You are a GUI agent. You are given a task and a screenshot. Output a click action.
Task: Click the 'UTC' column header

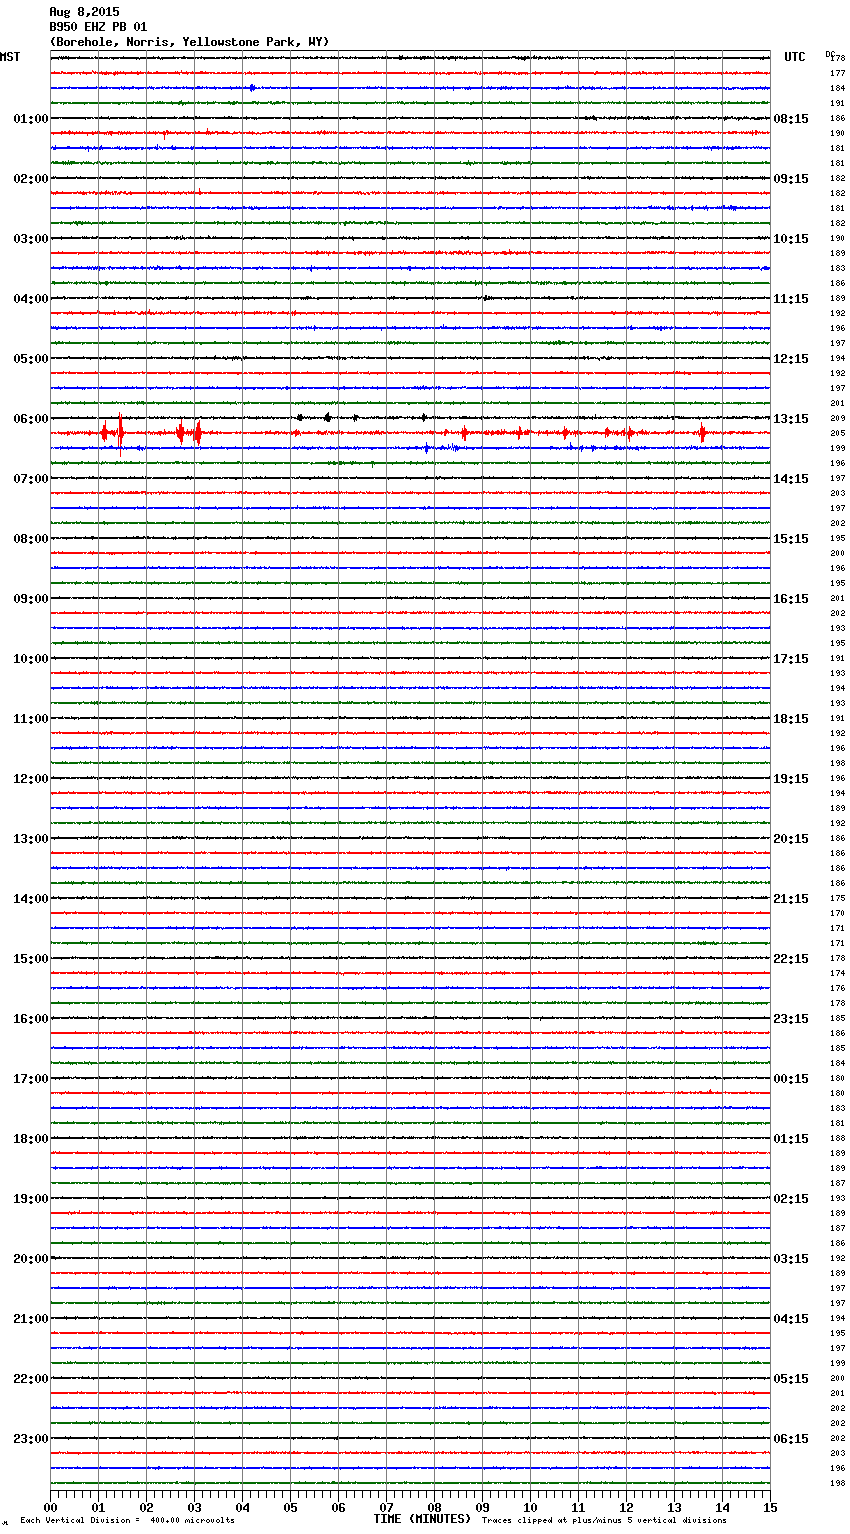click(x=795, y=57)
